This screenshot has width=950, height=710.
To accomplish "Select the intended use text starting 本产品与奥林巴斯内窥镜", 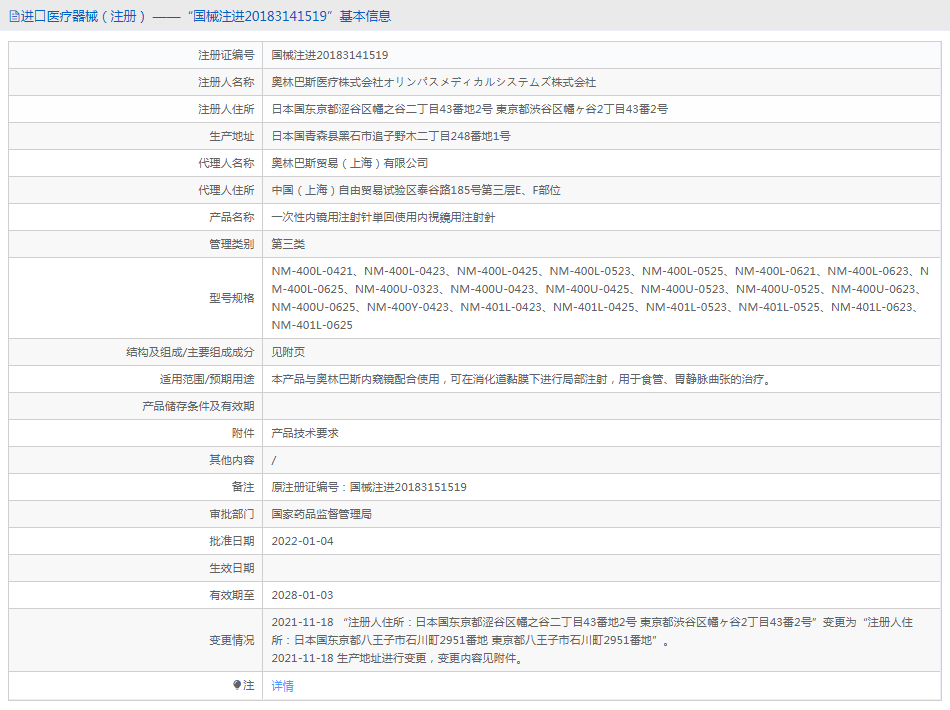I will point(522,379).
